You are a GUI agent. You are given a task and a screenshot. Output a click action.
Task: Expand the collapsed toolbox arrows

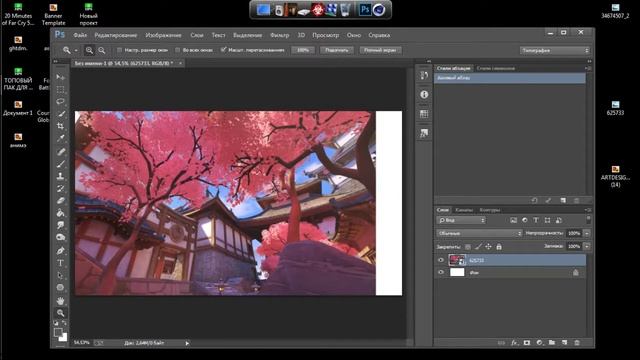pyautogui.click(x=56, y=62)
